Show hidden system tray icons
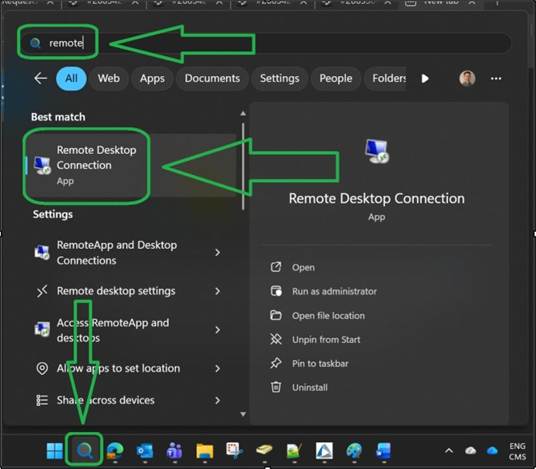Image resolution: width=536 pixels, height=469 pixels. click(449, 451)
